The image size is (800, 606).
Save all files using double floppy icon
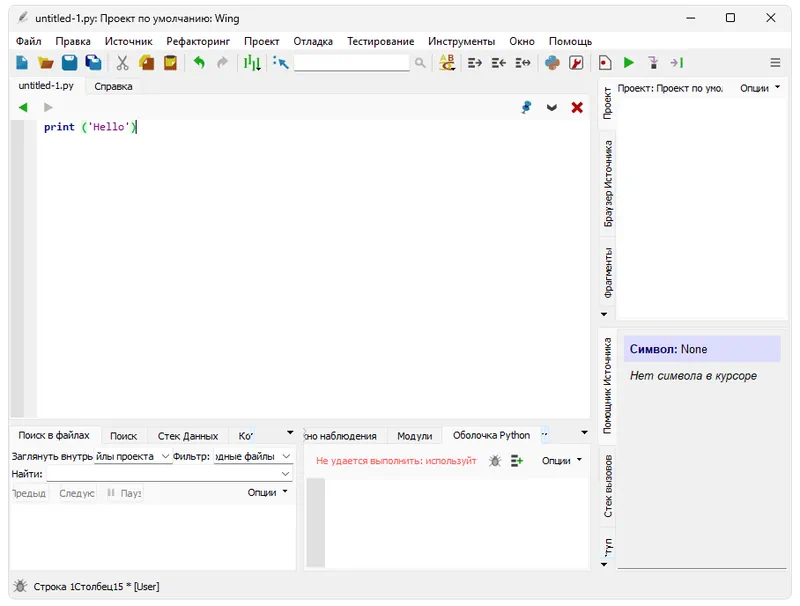[x=93, y=63]
